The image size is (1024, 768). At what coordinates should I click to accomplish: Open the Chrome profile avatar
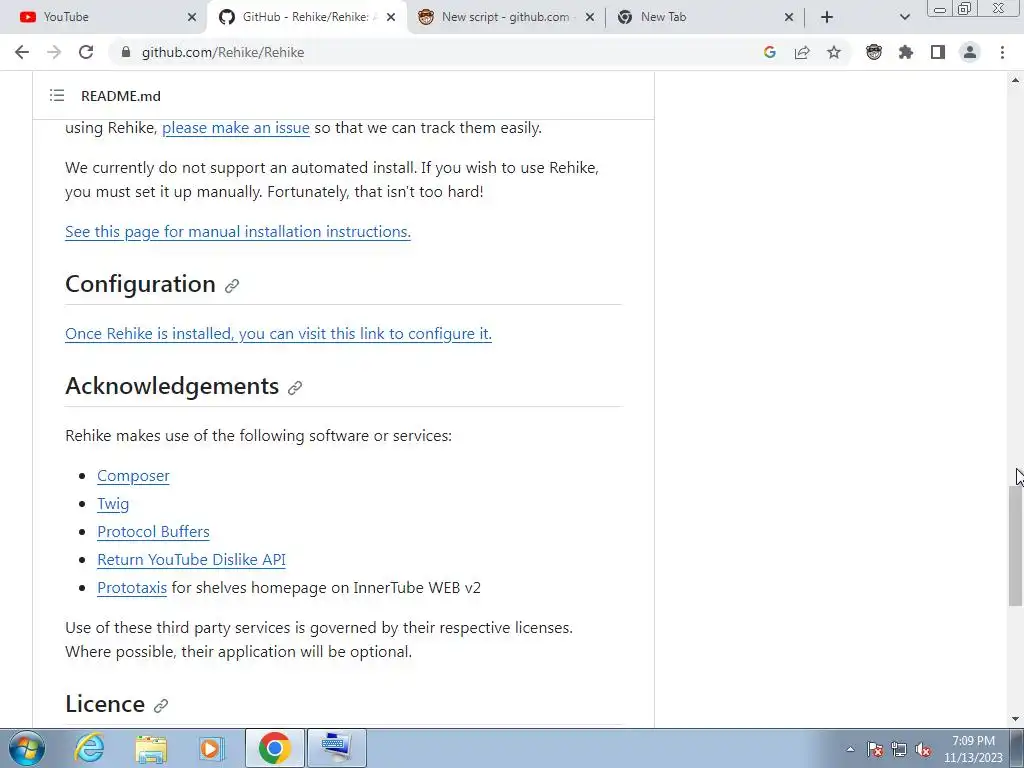(970, 52)
